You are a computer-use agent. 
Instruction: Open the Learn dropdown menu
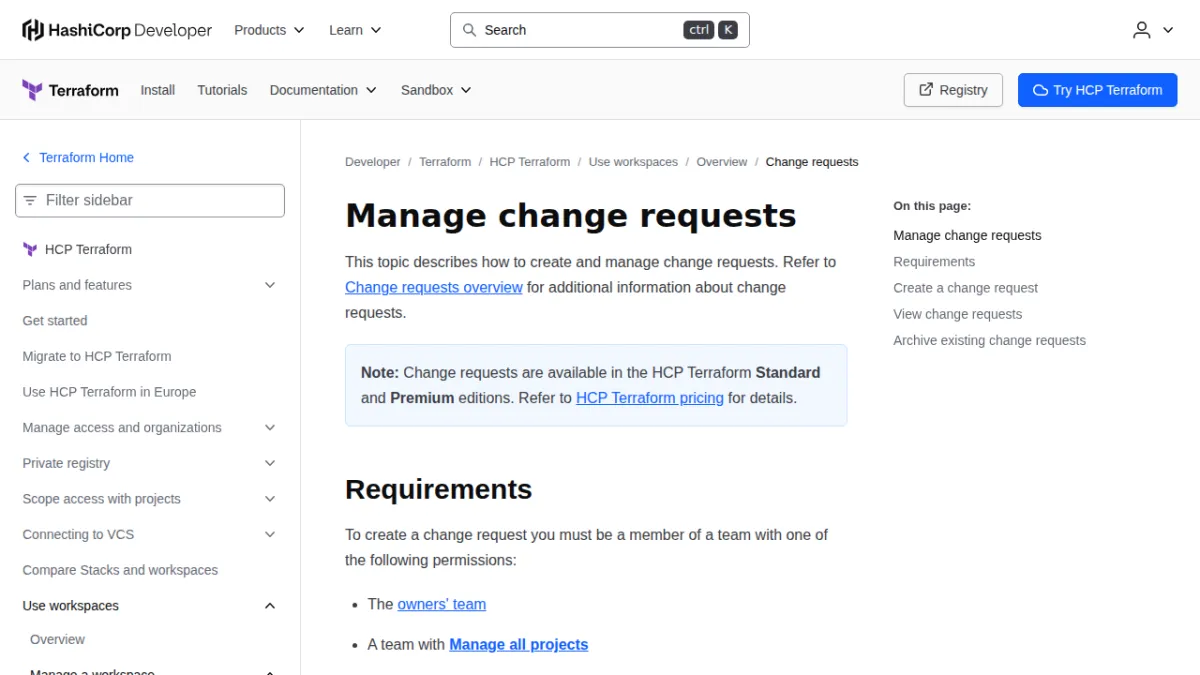pos(355,30)
